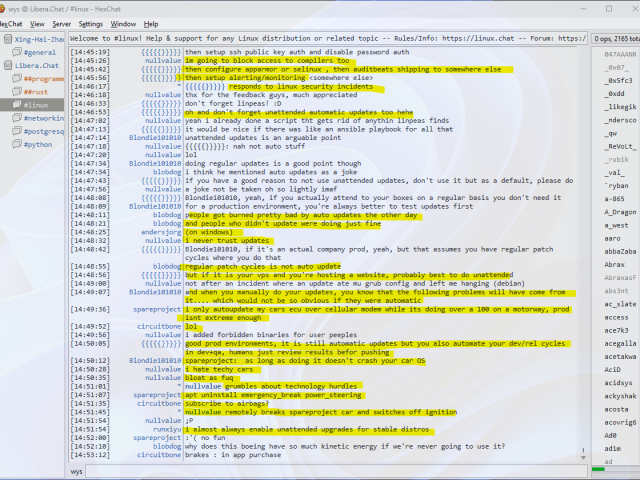Viewport: 640px width, 480px height.
Task: Click the #postgresql channel icon
Action: pyautogui.click(x=17, y=131)
